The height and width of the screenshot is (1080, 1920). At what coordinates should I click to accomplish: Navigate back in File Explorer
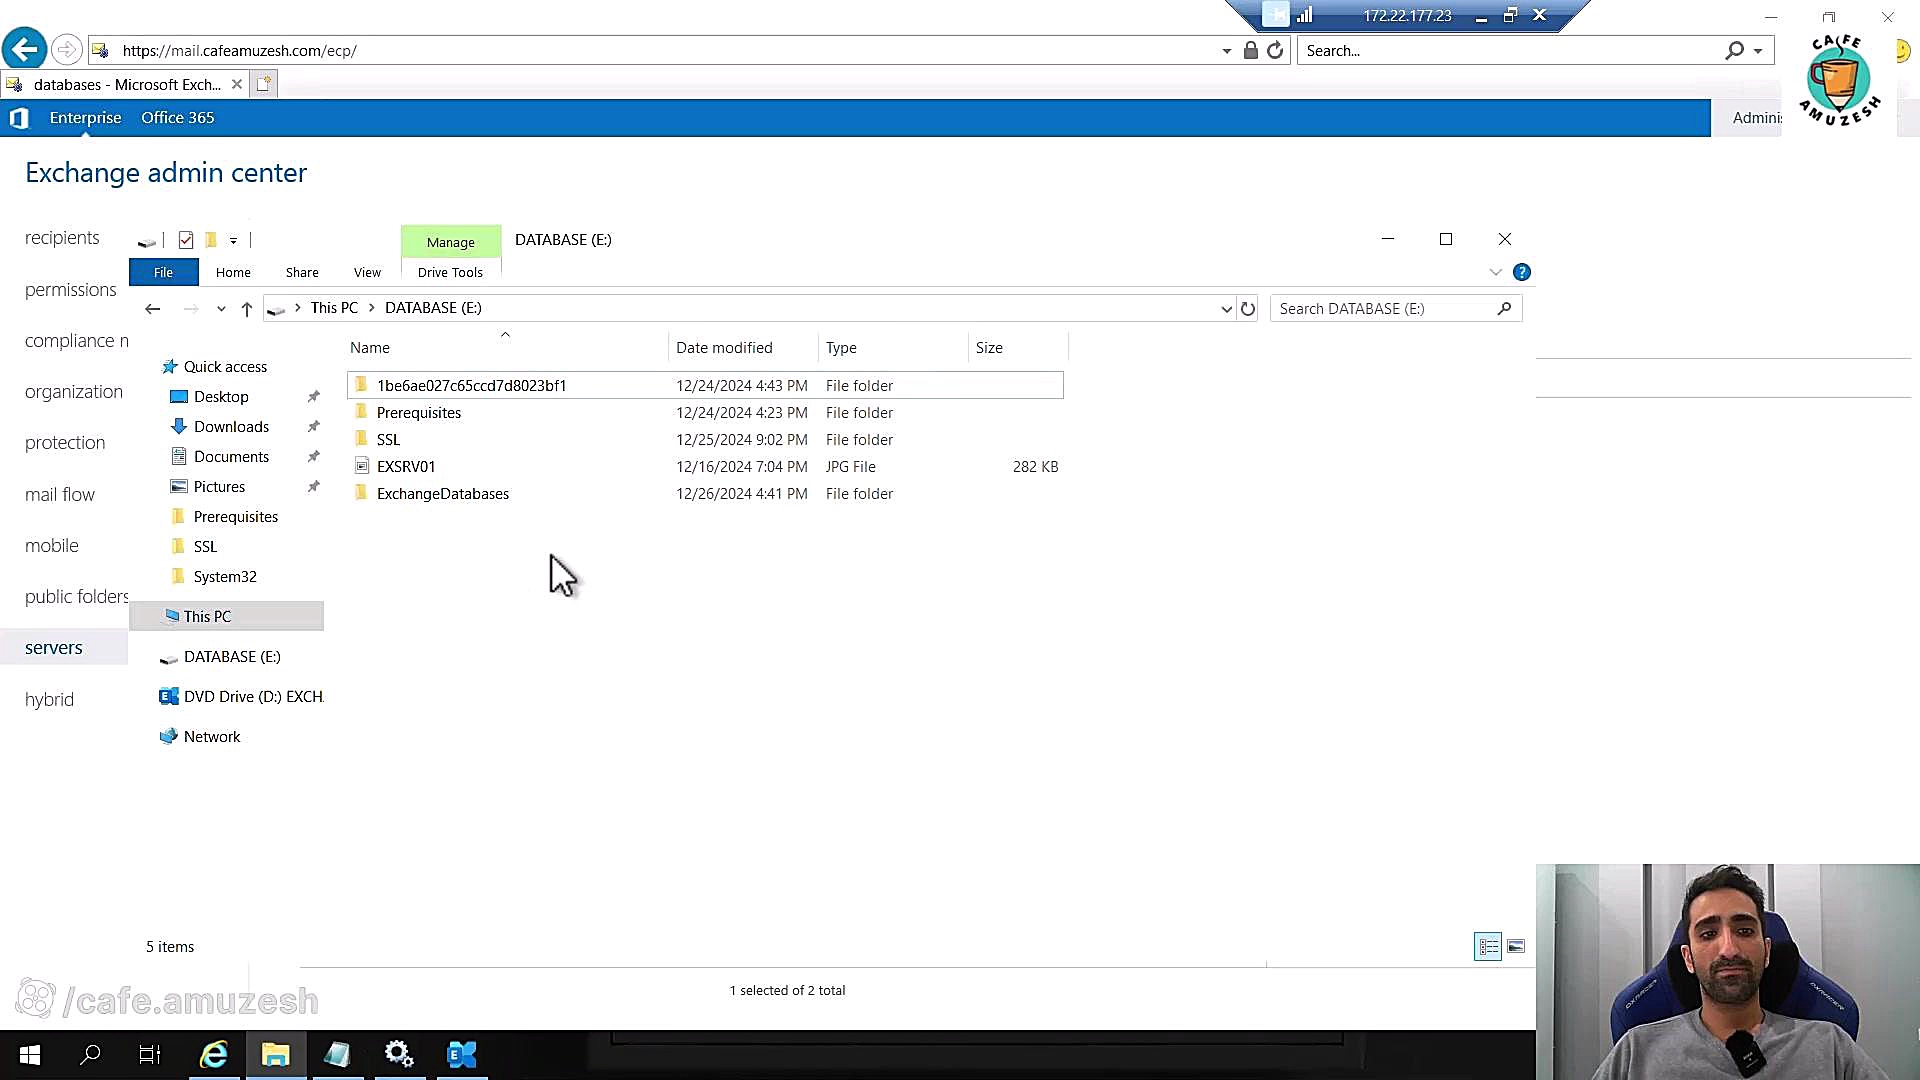point(153,309)
